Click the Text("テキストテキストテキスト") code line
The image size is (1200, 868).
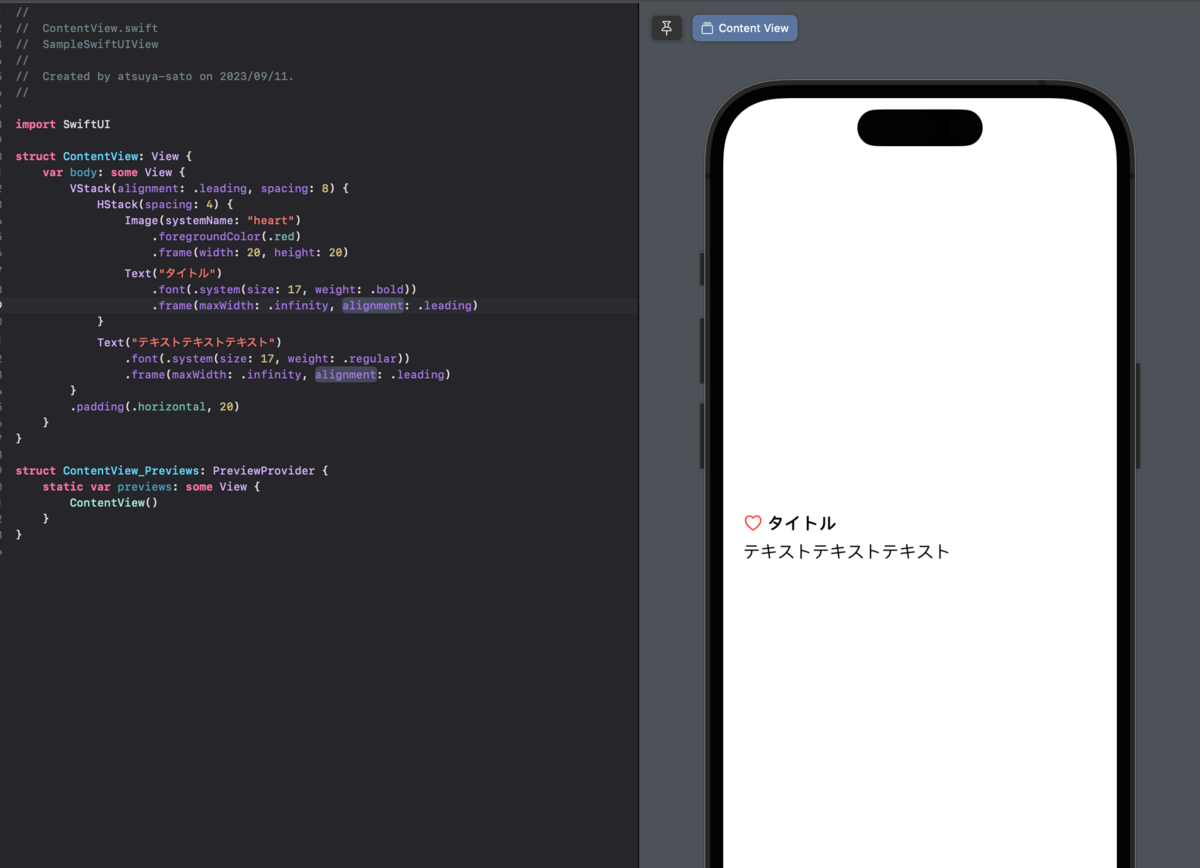190,342
